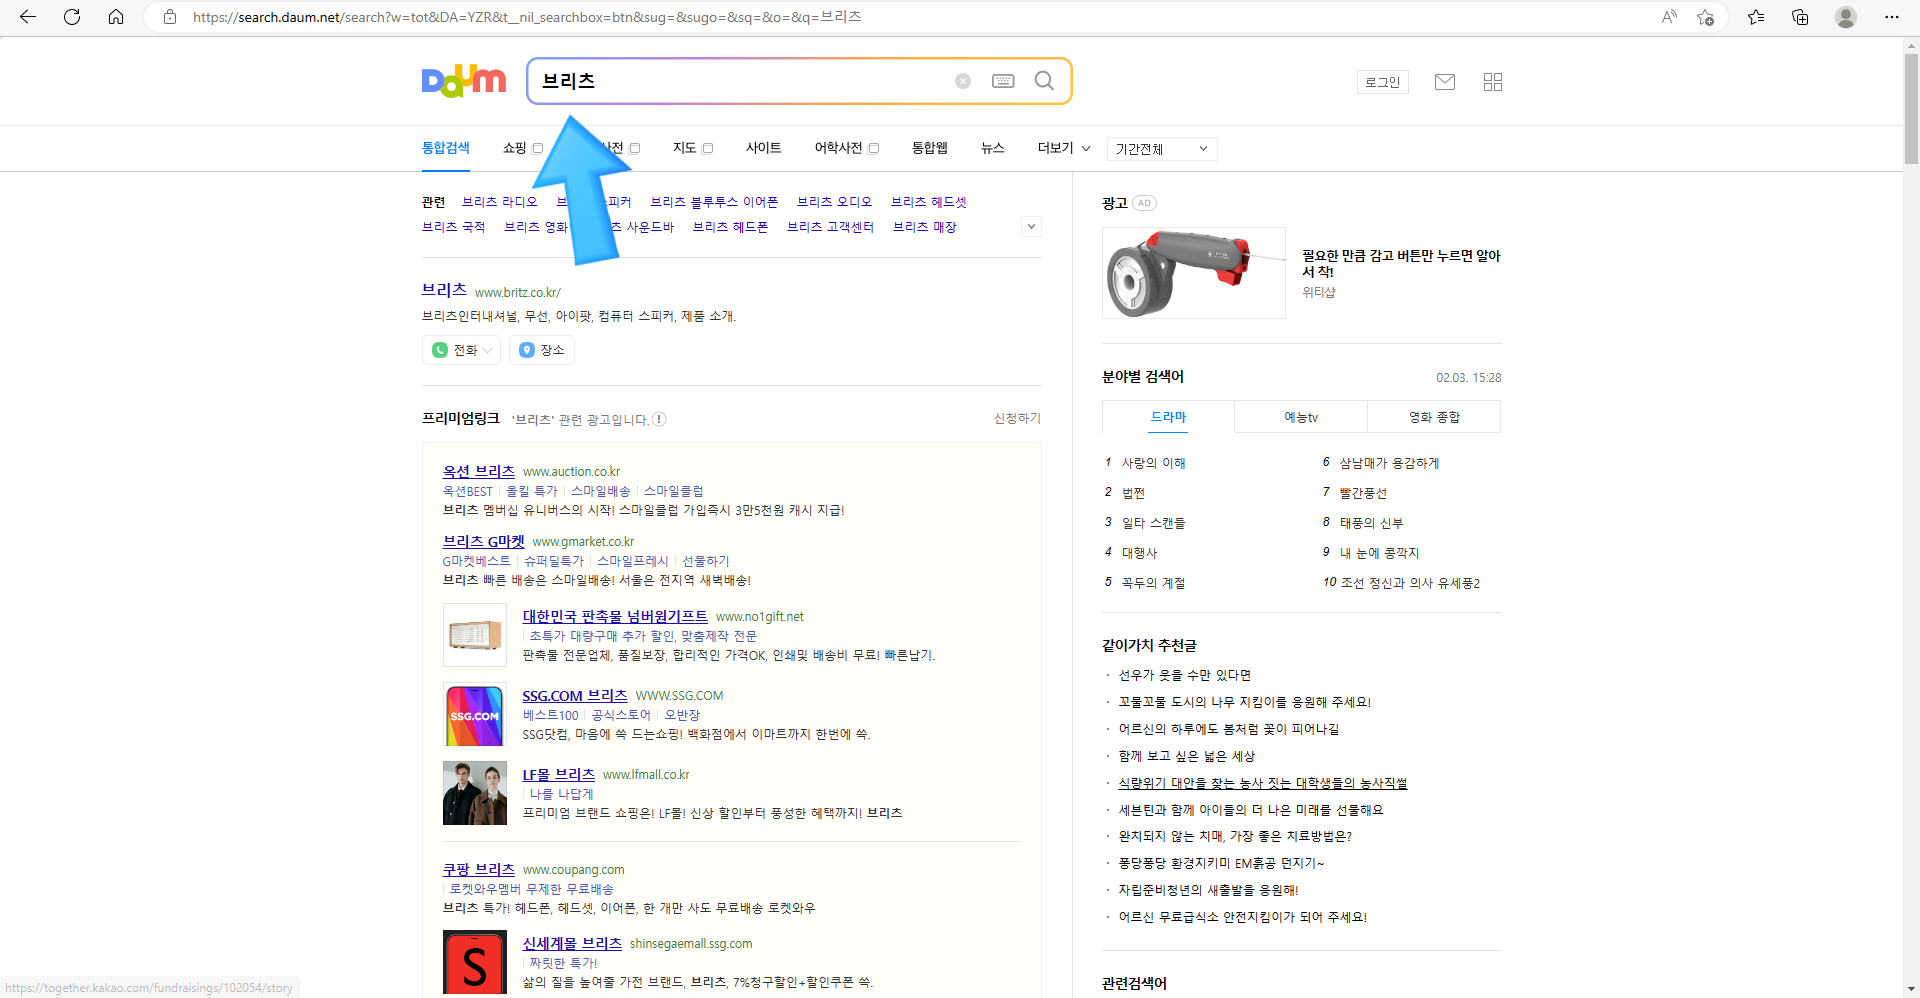Open LF몰 ad thumbnail image
Image resolution: width=1920 pixels, height=998 pixels.
pos(474,793)
